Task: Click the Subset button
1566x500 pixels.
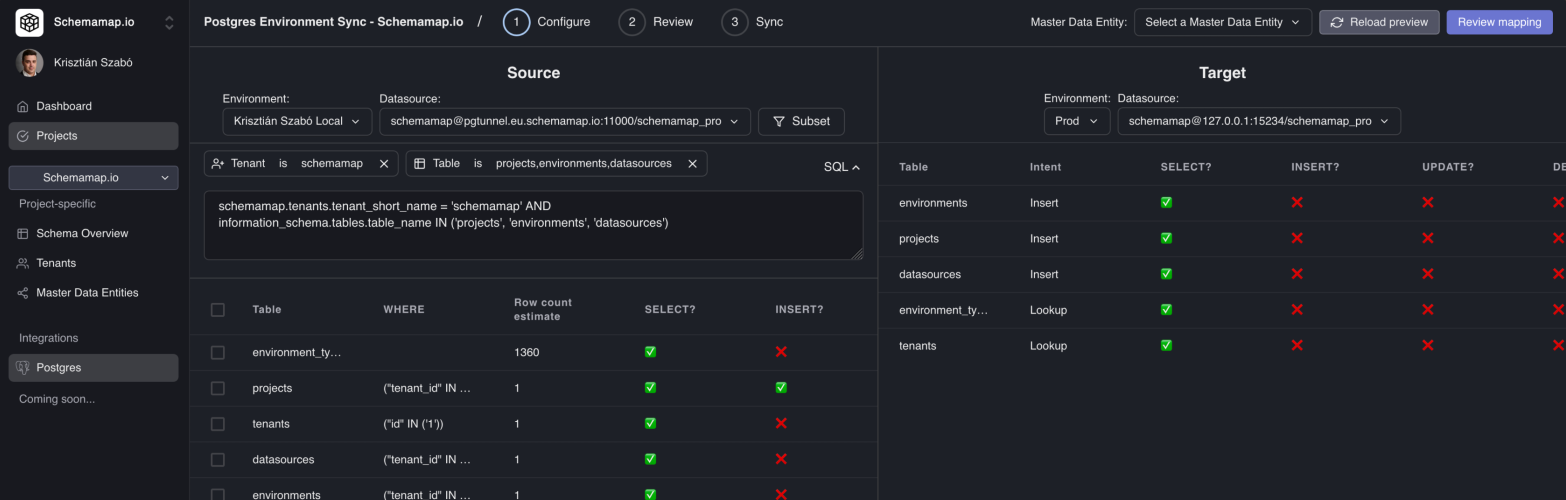Action: pyautogui.click(x=801, y=121)
